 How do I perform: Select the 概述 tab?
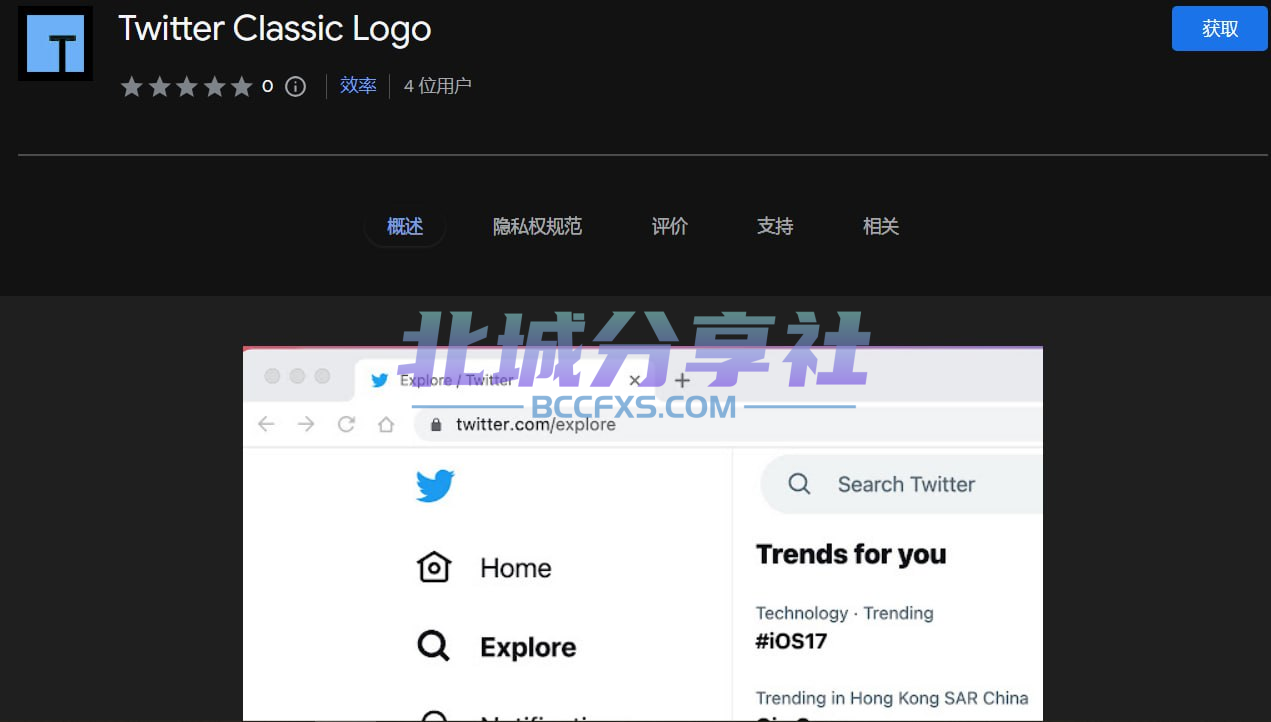click(x=405, y=227)
